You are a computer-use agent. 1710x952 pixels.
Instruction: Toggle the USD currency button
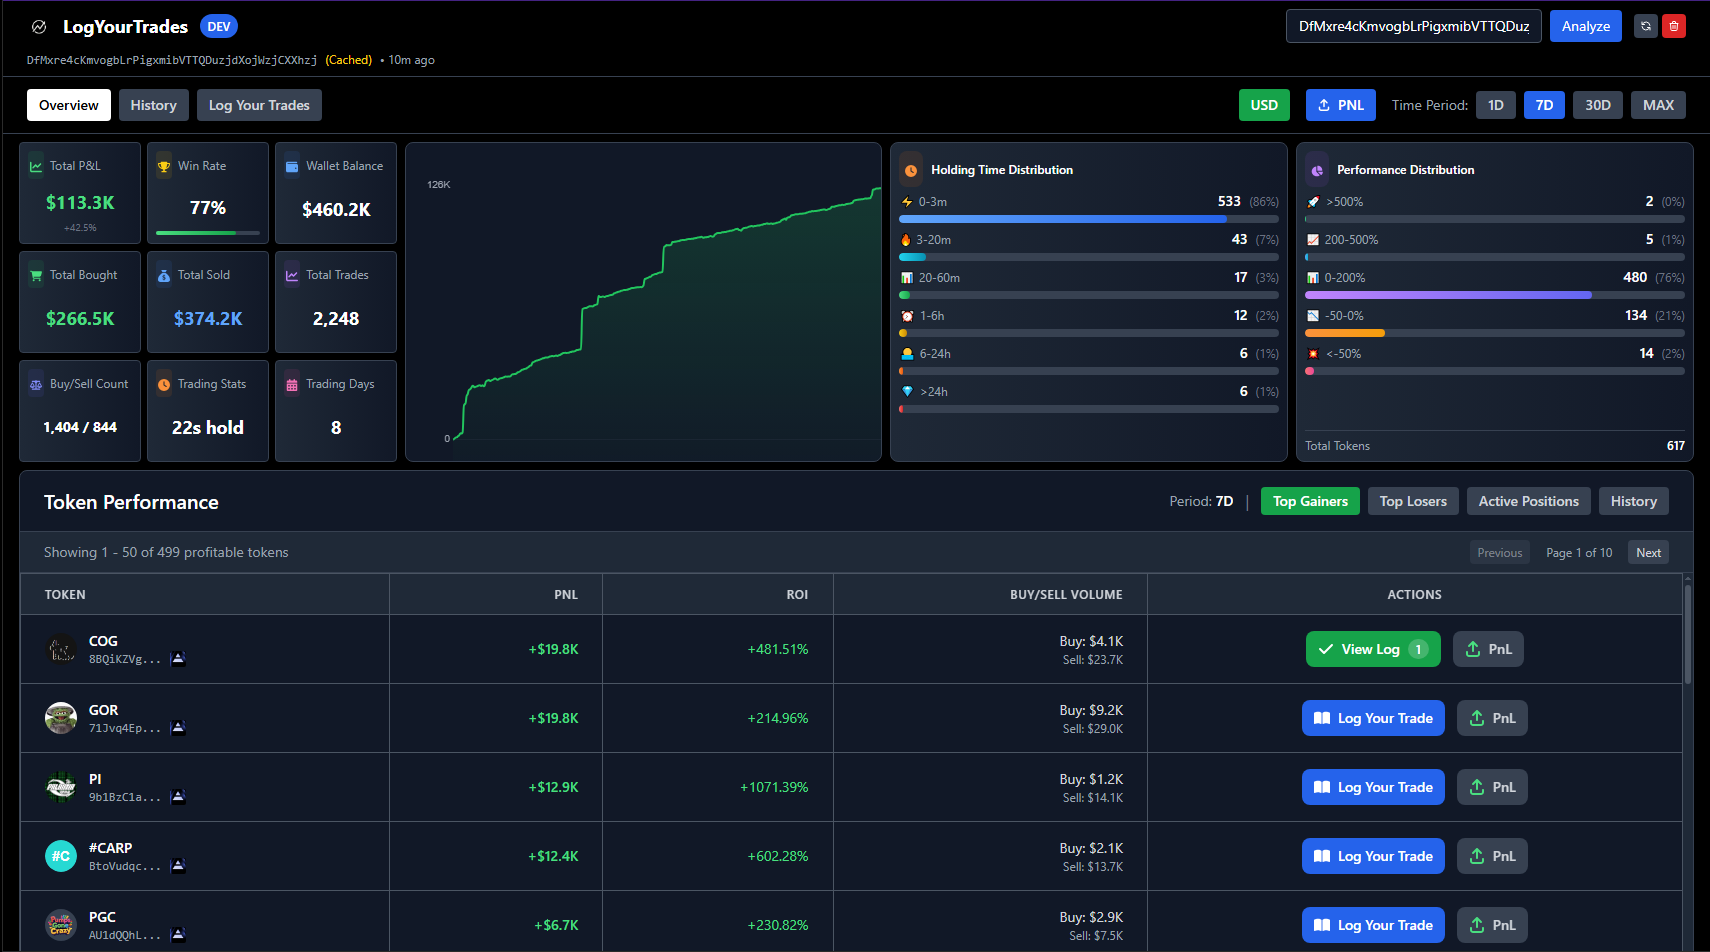[1264, 105]
